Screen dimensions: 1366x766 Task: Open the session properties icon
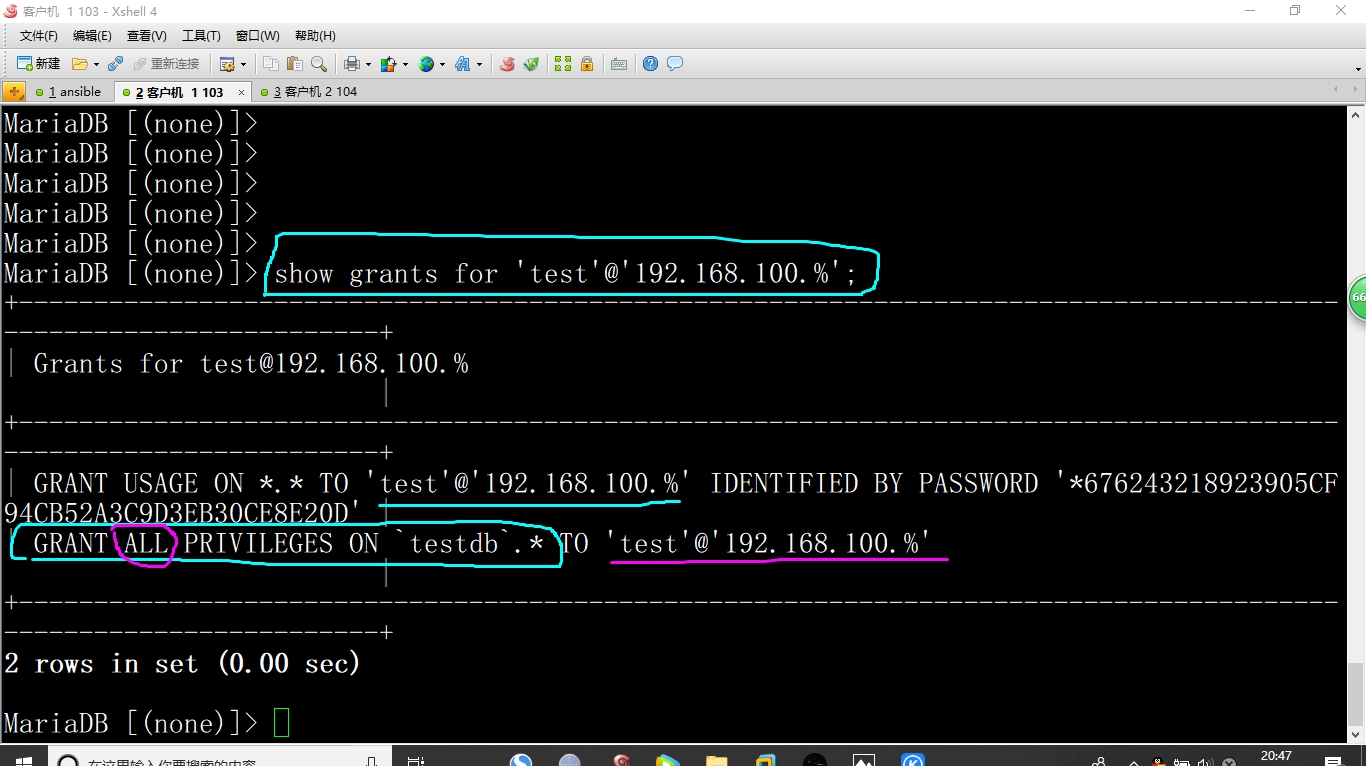tap(227, 64)
